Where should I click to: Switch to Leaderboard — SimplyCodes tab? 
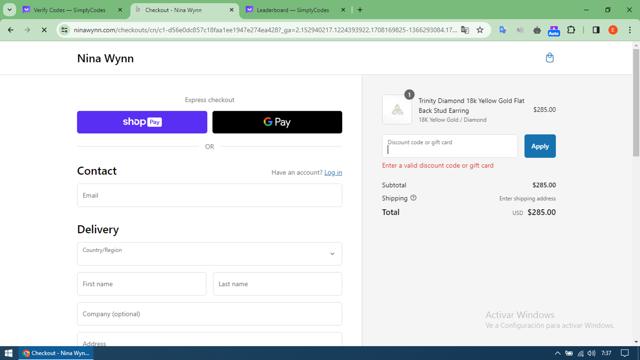(293, 10)
